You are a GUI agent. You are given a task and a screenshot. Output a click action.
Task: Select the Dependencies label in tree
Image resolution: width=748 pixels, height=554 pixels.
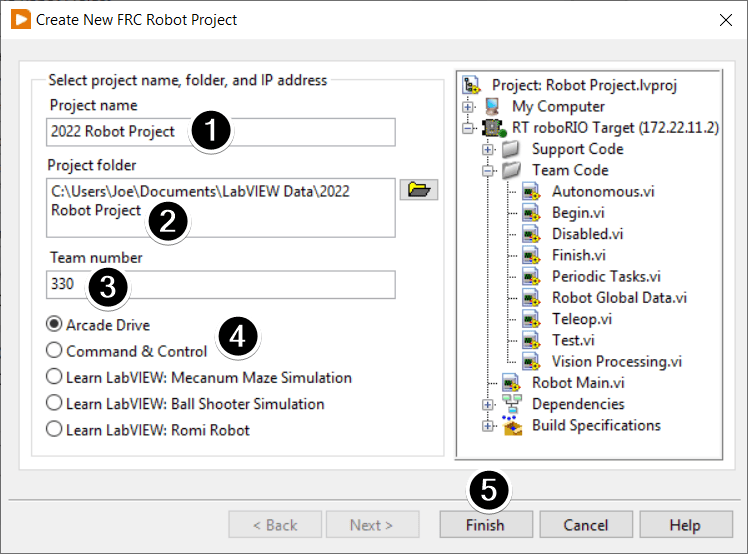(578, 404)
